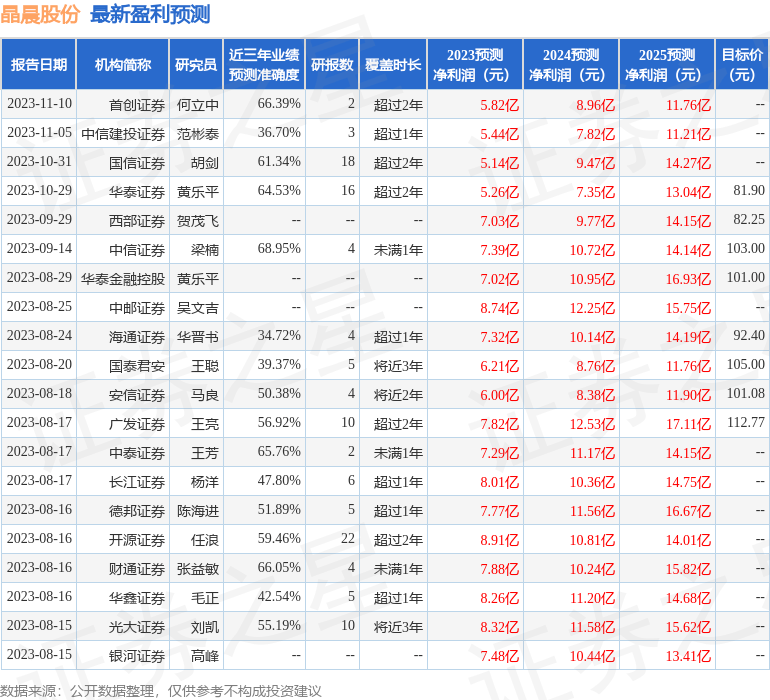The height and width of the screenshot is (700, 770).
Task: Click researcher name 张益敏
Action: (x=197, y=569)
